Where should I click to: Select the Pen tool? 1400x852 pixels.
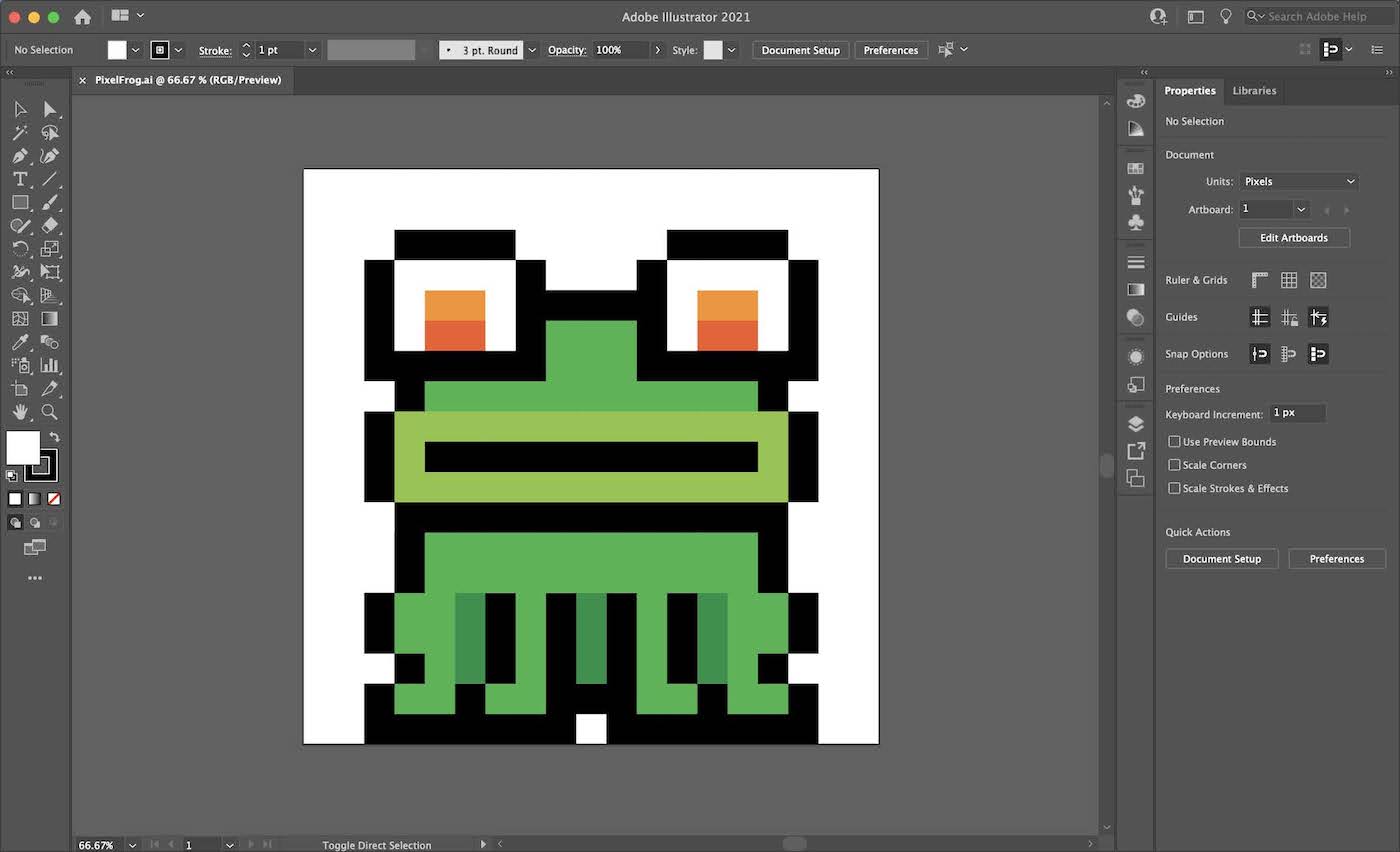pos(19,156)
